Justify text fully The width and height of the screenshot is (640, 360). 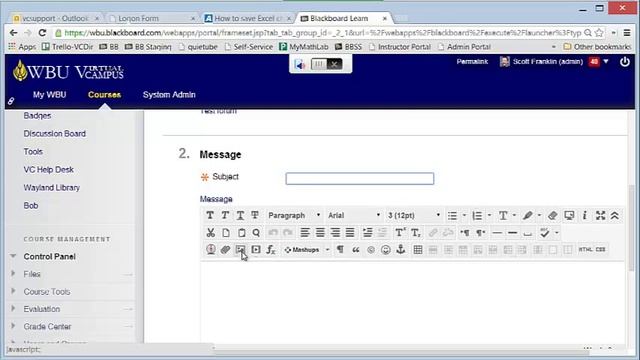350,233
